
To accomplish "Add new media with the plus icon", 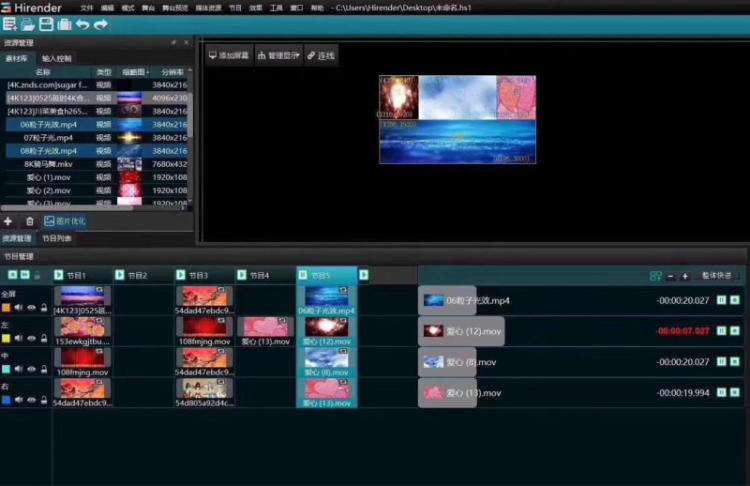I will [8, 221].
